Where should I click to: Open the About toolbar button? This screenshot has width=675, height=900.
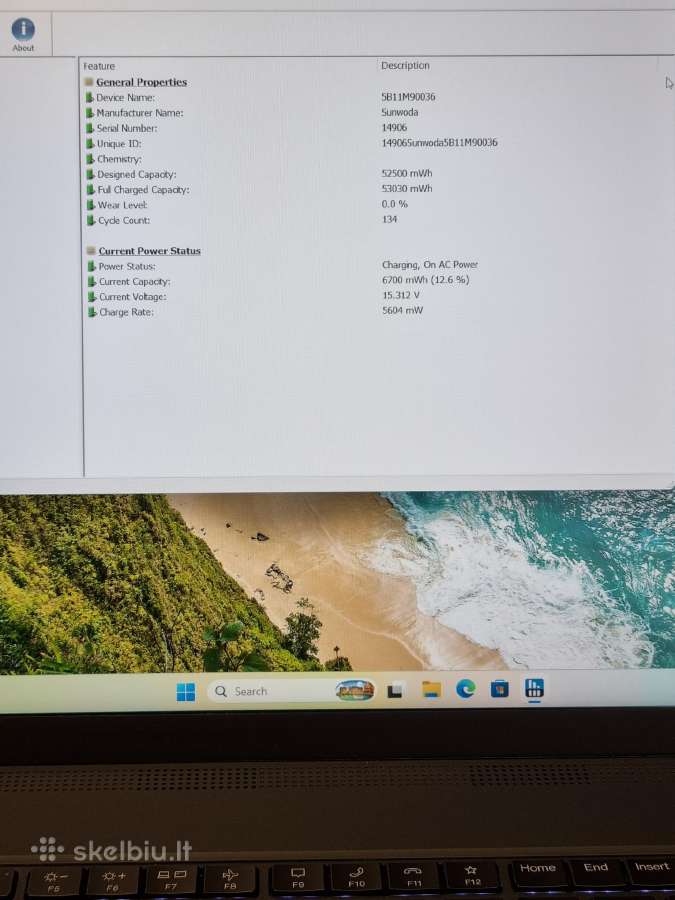(x=23, y=34)
